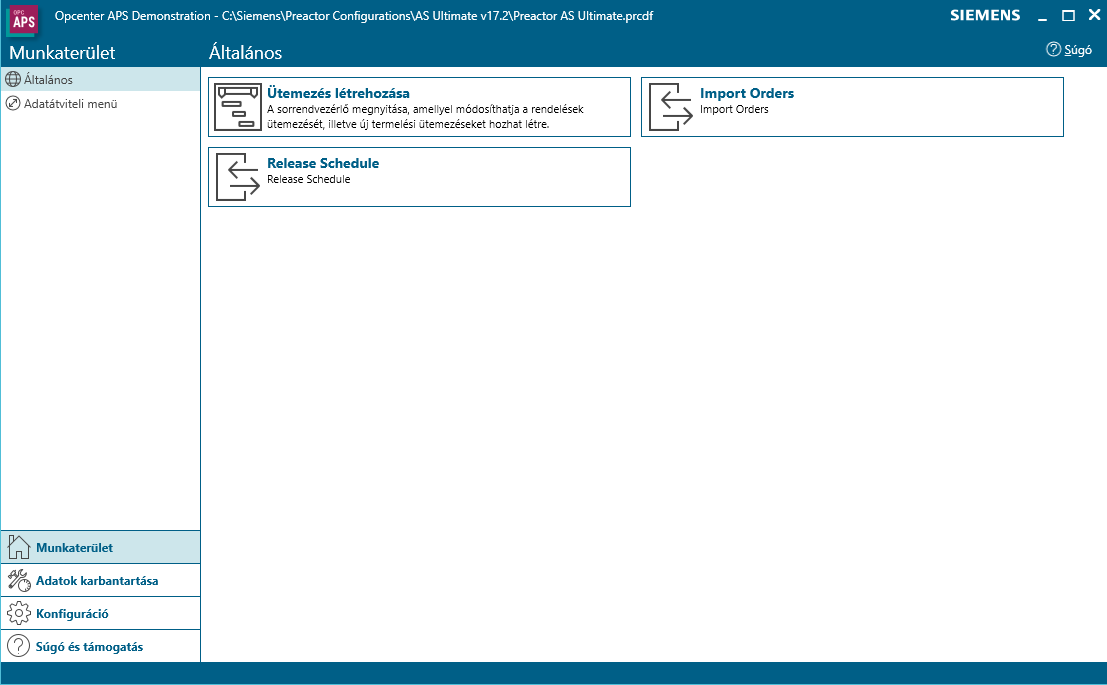Image resolution: width=1107 pixels, height=685 pixels.
Task: Open the Súgó és támogatás section label
Action: pos(89,646)
